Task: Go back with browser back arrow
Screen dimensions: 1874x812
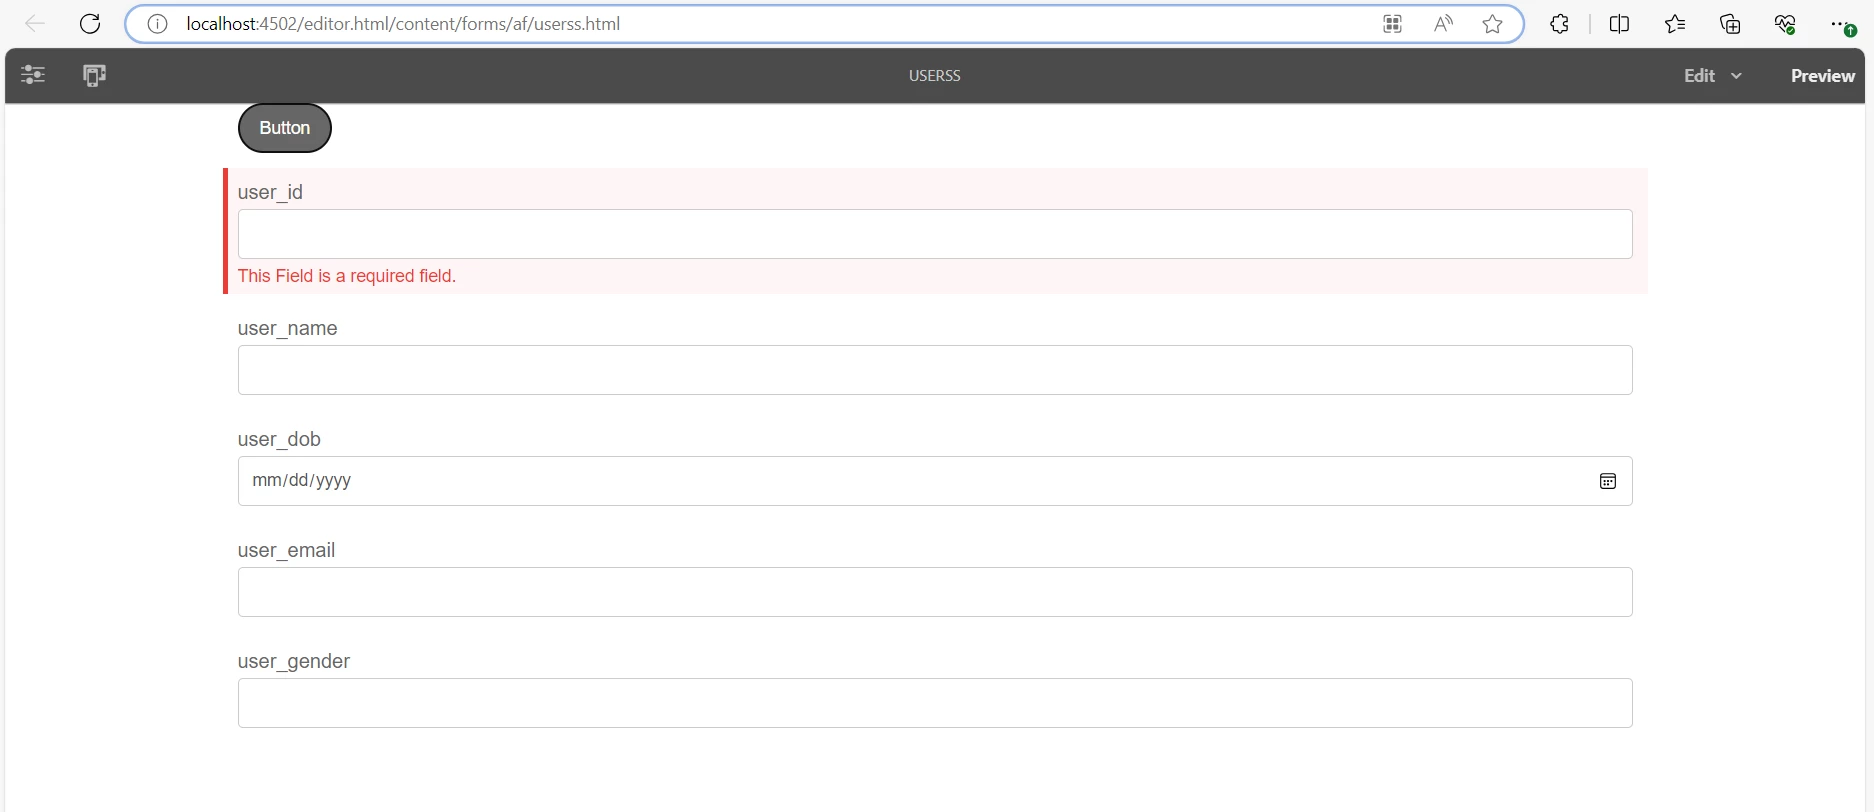Action: pos(35,24)
